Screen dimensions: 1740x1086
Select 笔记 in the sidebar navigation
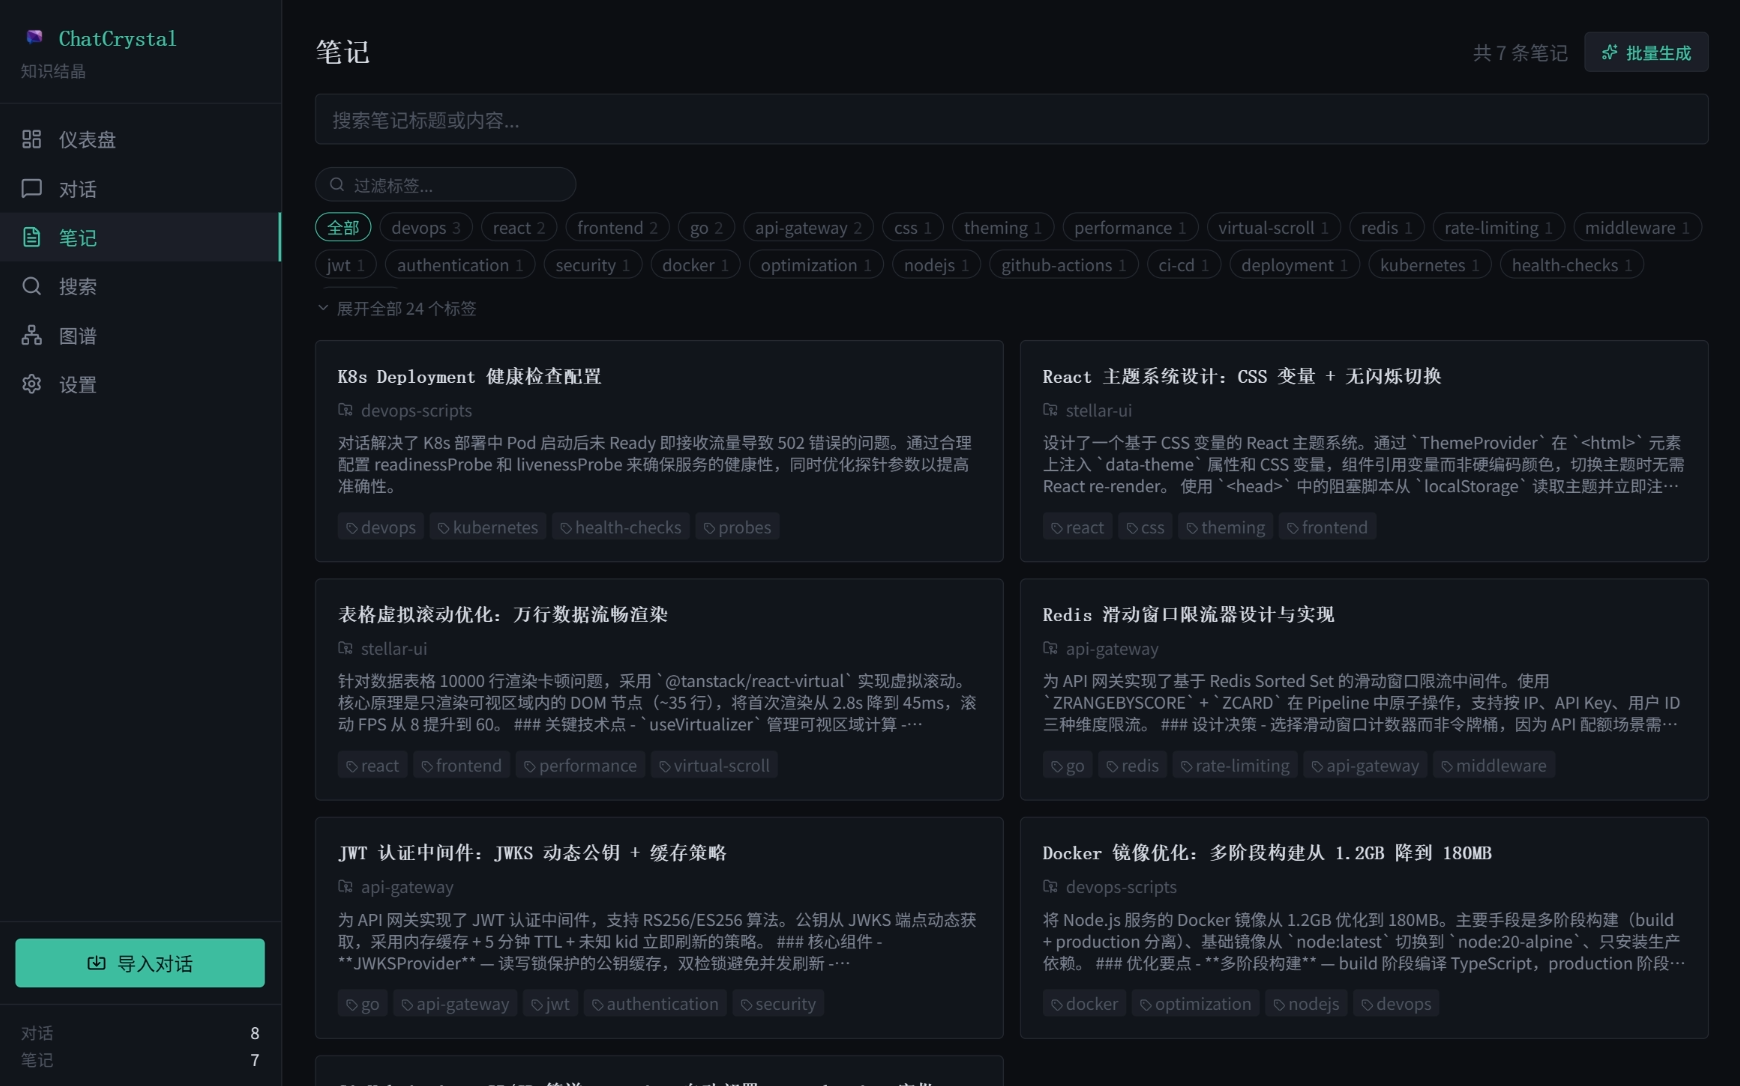[x=78, y=237]
